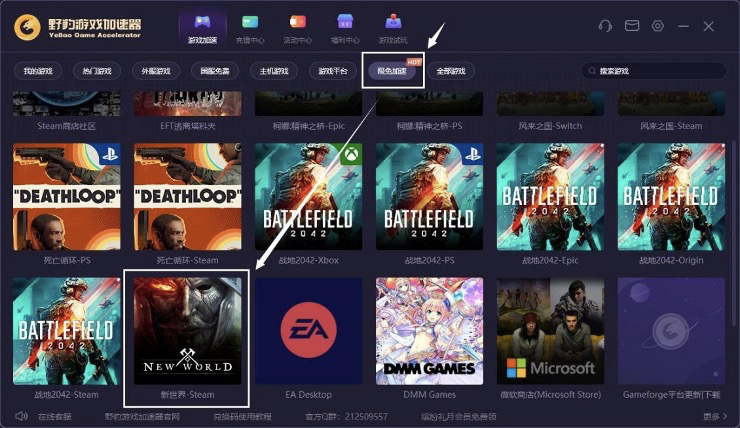Switch to the 限免加速 filter tab
Image resolution: width=740 pixels, height=428 pixels.
click(x=392, y=71)
